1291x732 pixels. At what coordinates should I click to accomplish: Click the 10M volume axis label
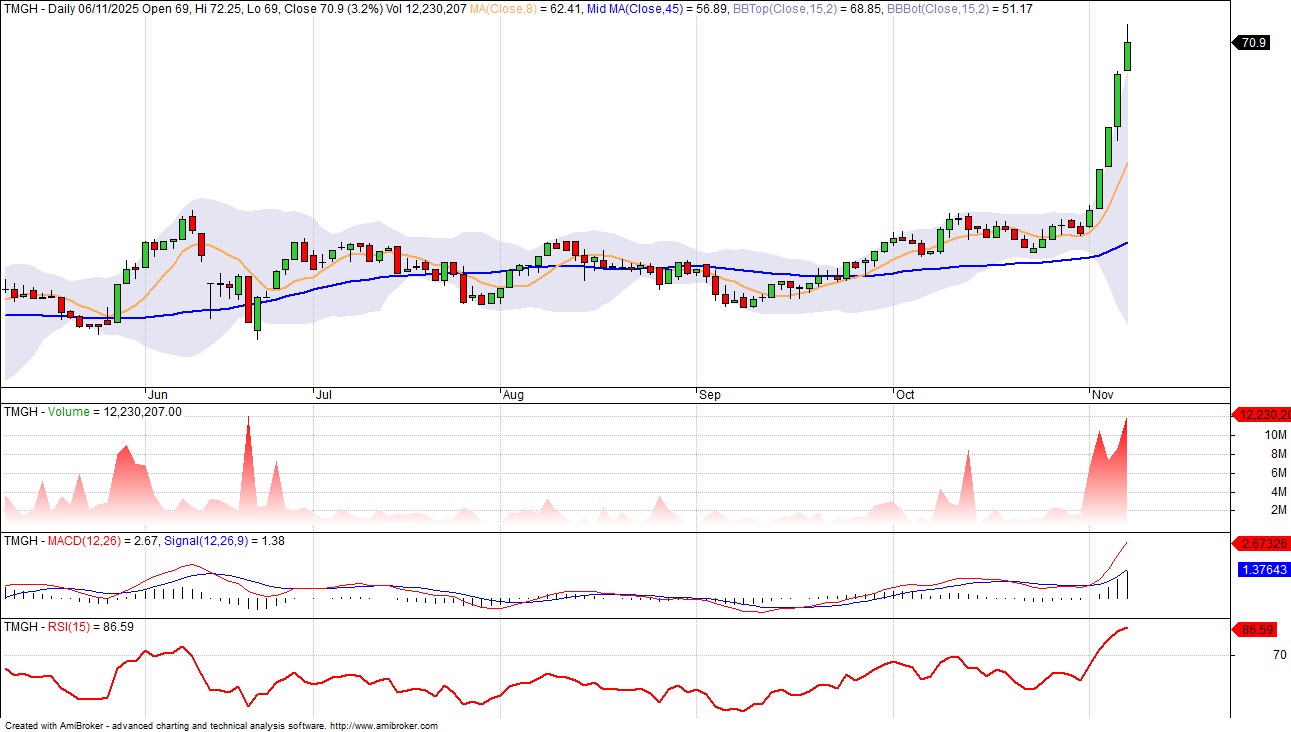(x=1247, y=435)
